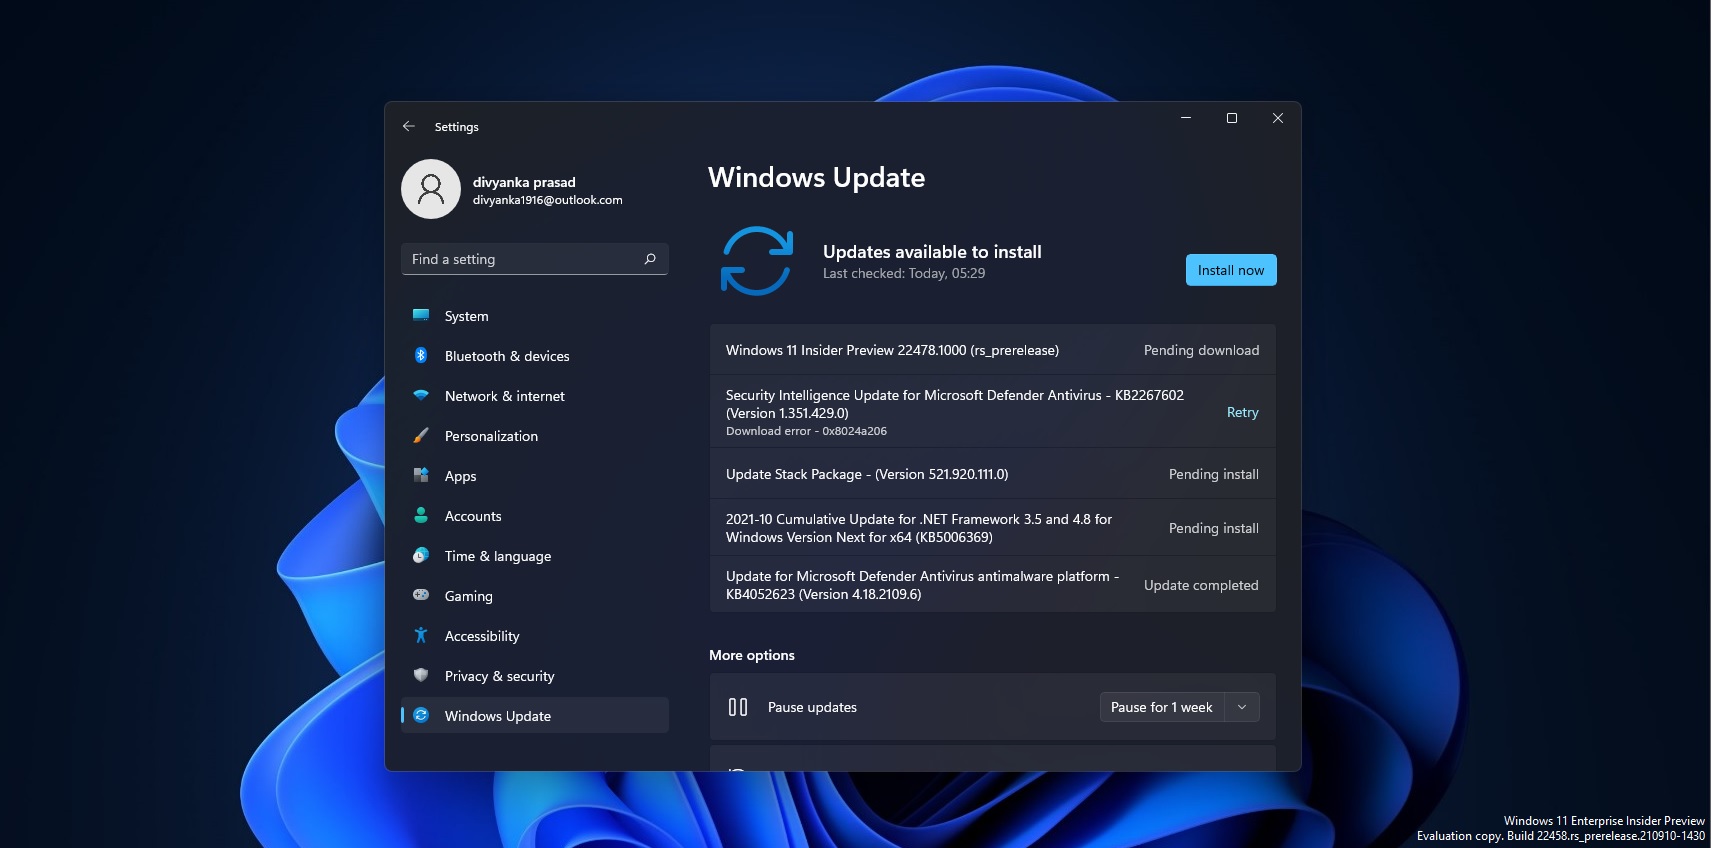Select the Network & internet wifi icon
This screenshot has height=848, width=1711.
pos(421,395)
